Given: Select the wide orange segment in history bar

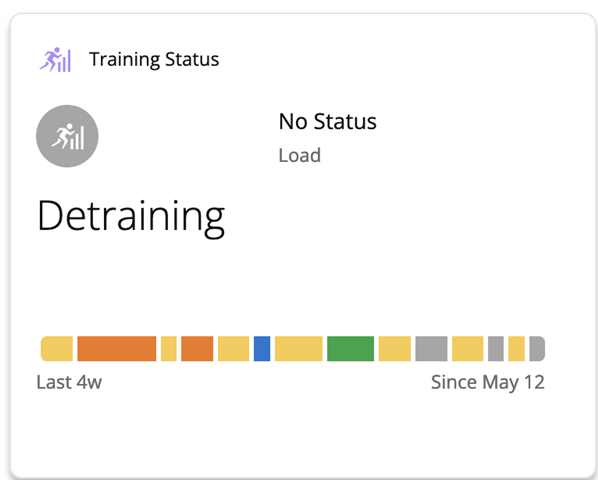Looking at the screenshot, I should [117, 348].
